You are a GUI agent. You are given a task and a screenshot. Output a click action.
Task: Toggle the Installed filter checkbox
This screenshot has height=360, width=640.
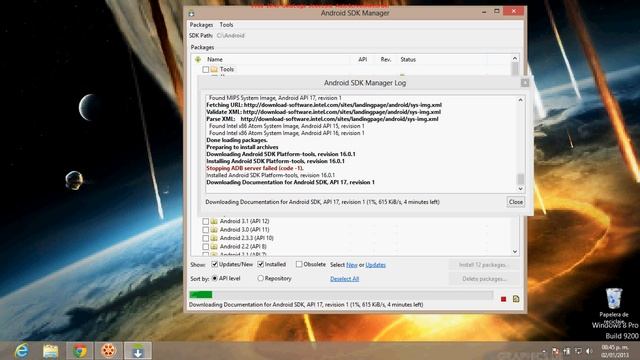[261, 264]
